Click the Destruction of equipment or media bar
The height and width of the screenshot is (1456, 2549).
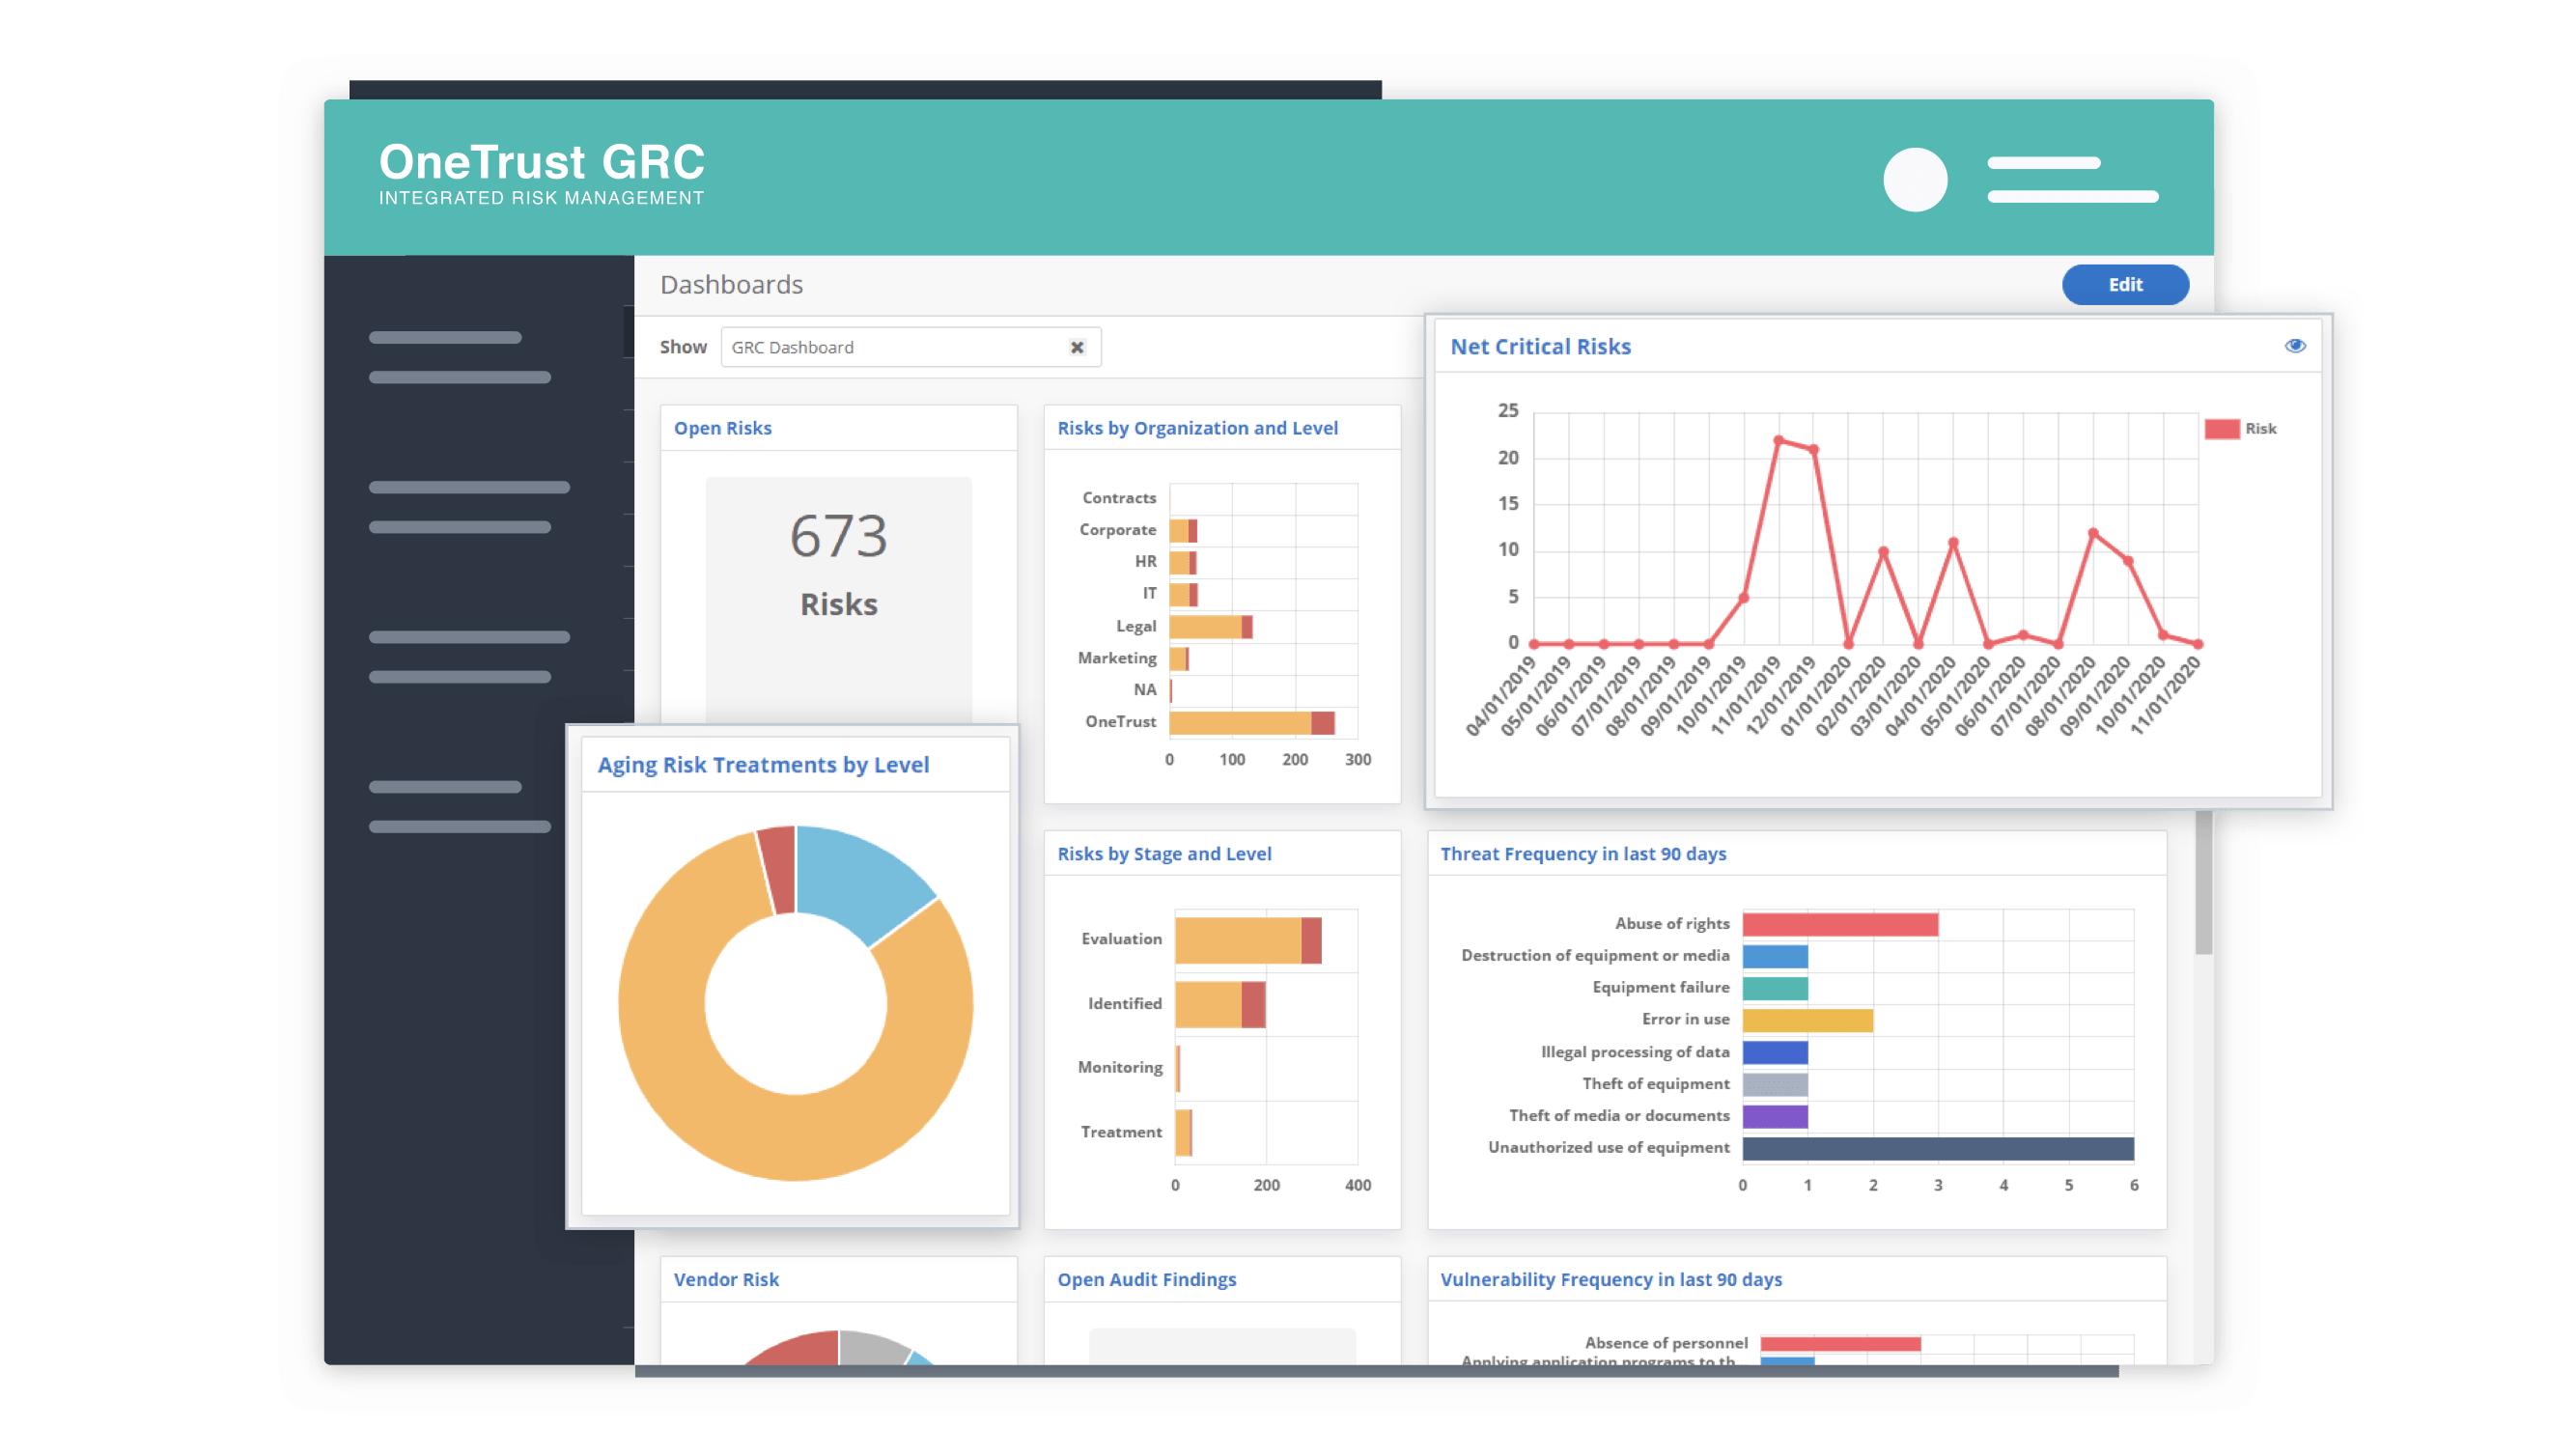tap(1774, 956)
